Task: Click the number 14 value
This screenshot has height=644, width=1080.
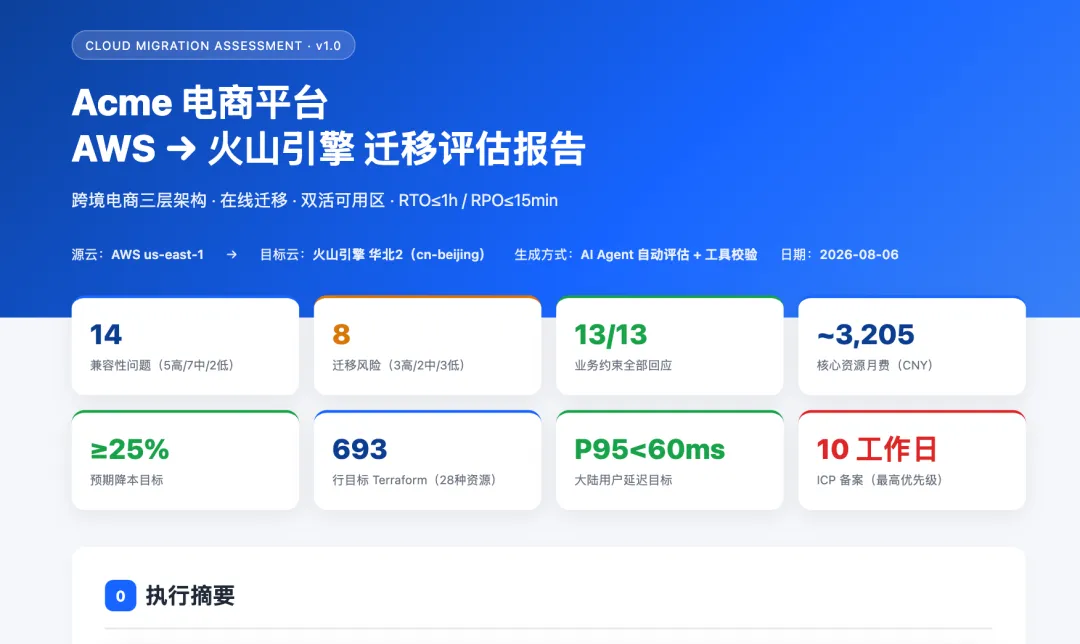Action: pos(106,335)
